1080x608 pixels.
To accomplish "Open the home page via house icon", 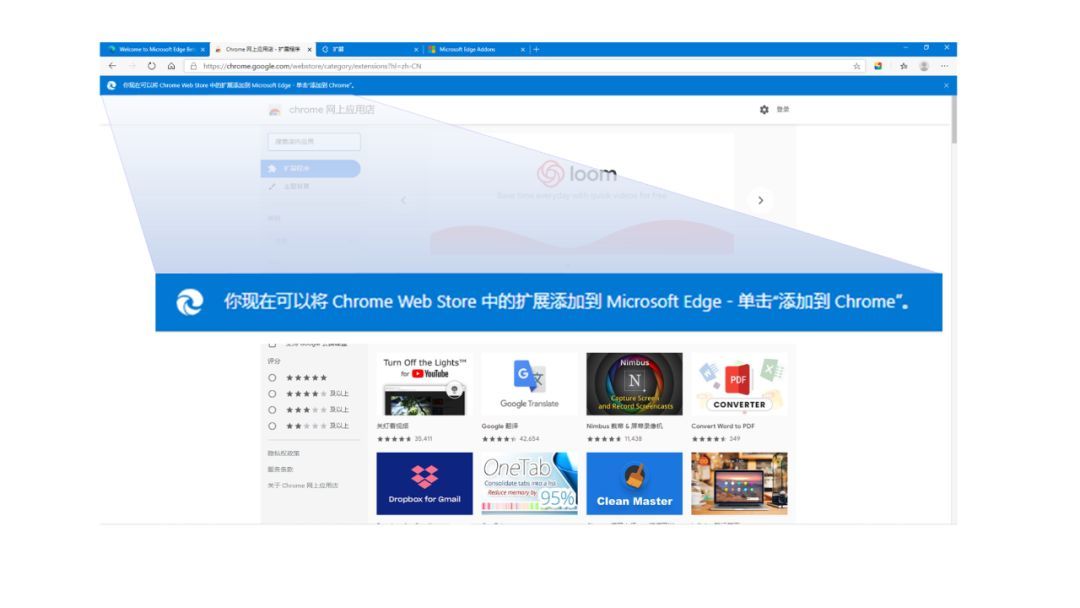I will tap(172, 66).
